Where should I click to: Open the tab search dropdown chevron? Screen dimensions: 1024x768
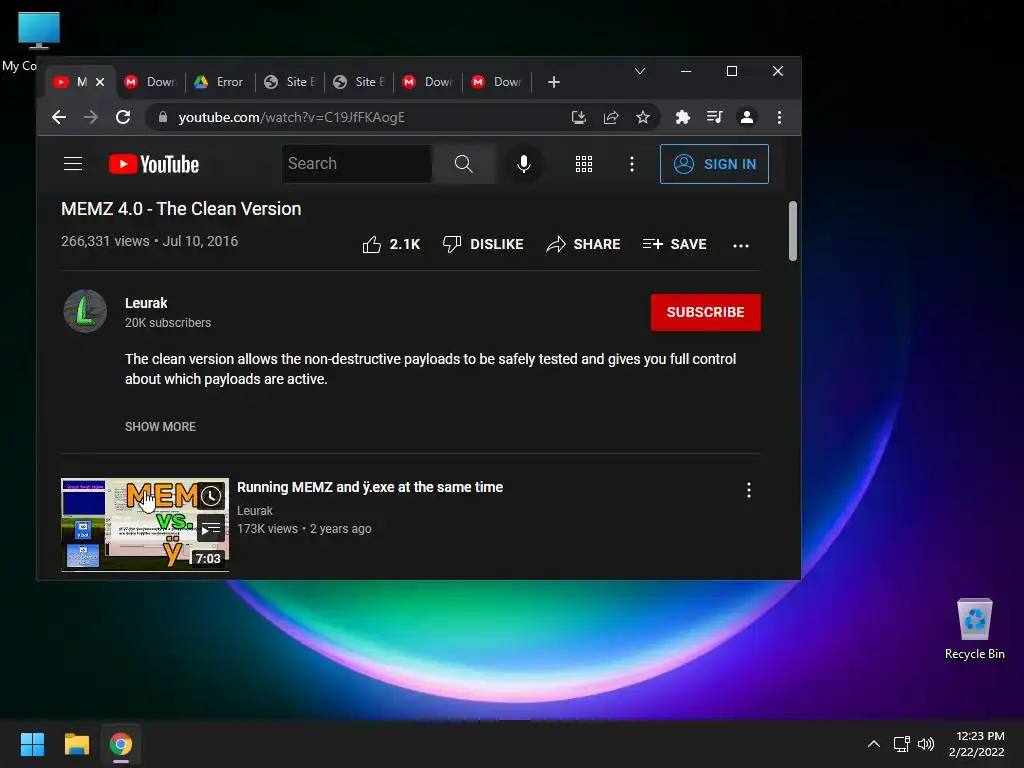(x=640, y=71)
